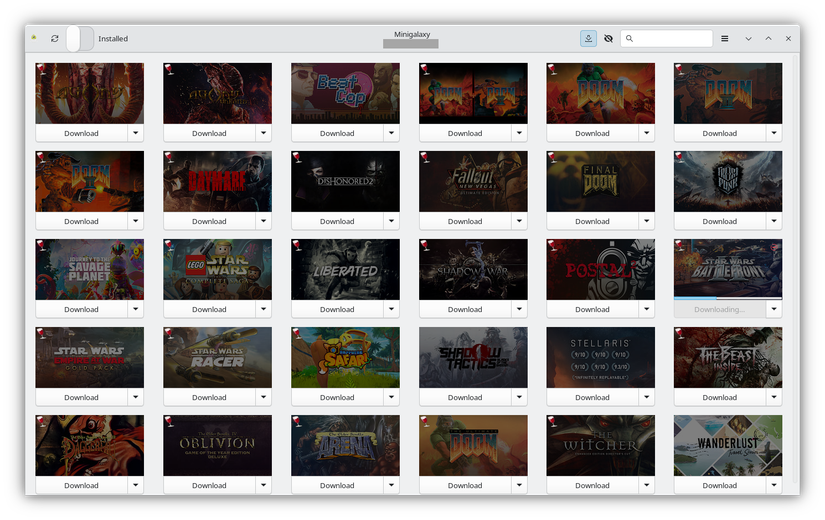
Task: Expand Beat Cop download options arrow
Action: pos(391,133)
